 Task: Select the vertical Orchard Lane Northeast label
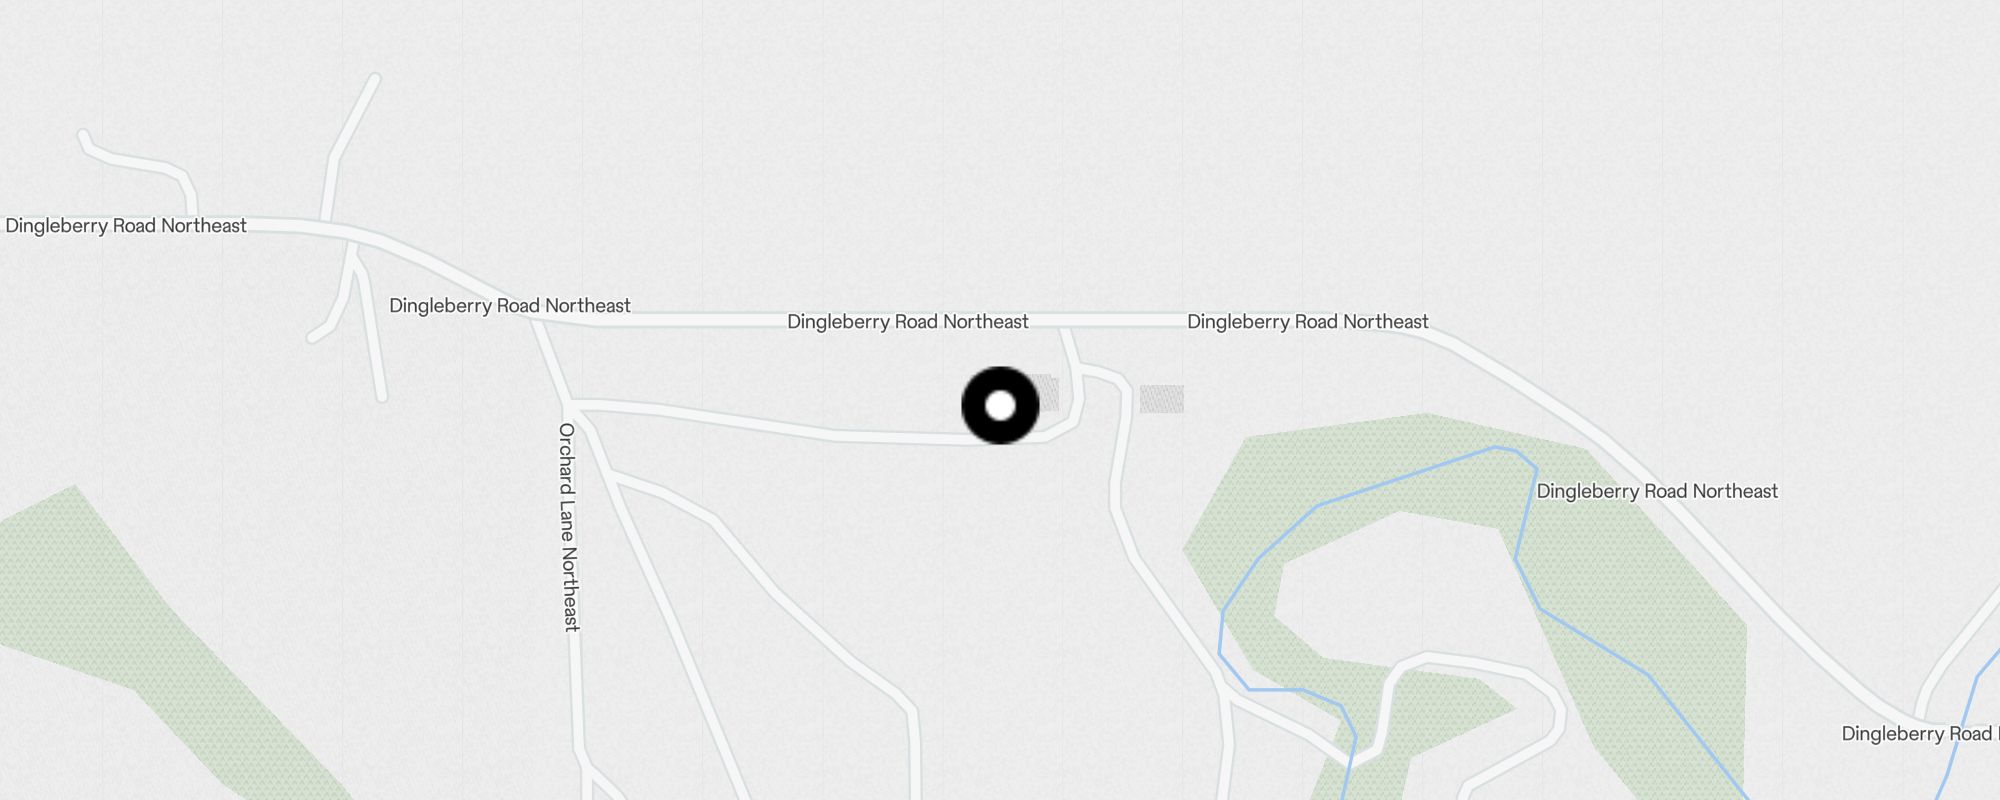568,527
